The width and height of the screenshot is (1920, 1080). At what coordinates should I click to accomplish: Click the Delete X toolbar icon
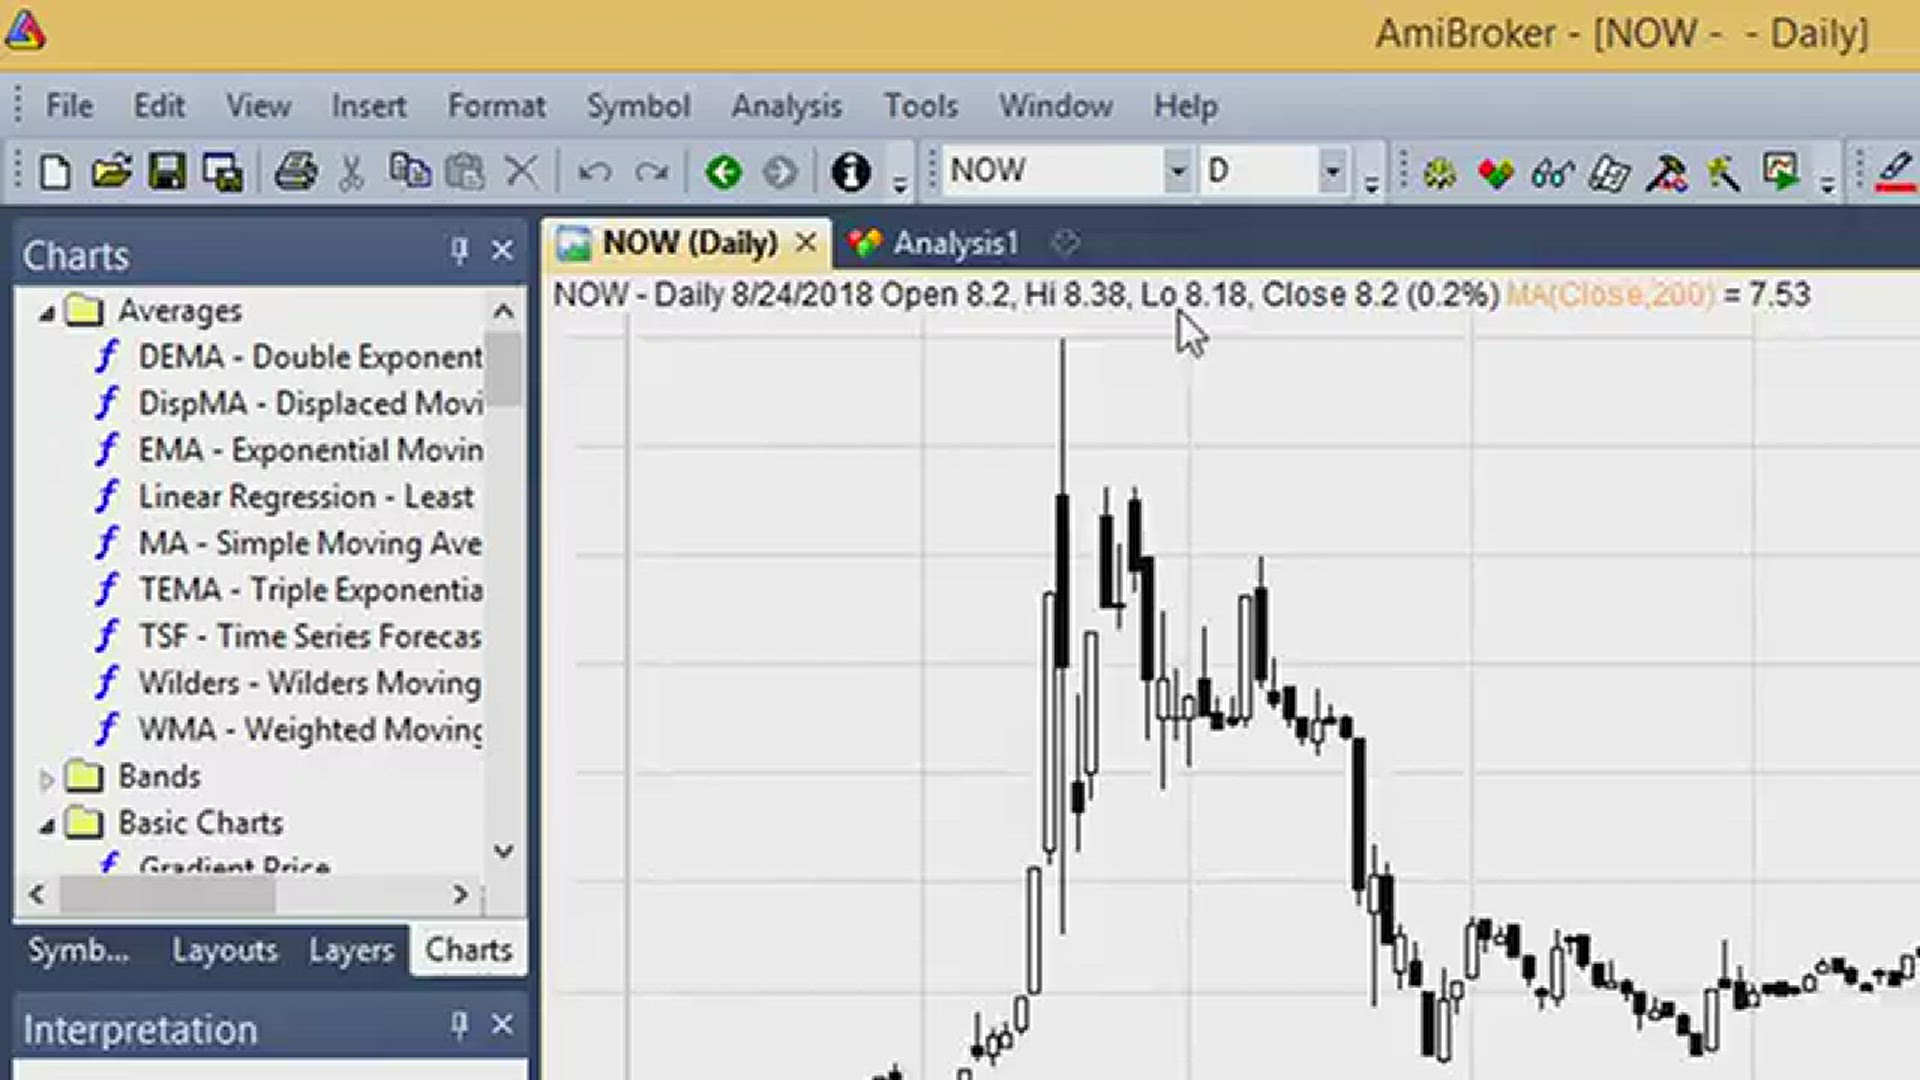point(521,172)
